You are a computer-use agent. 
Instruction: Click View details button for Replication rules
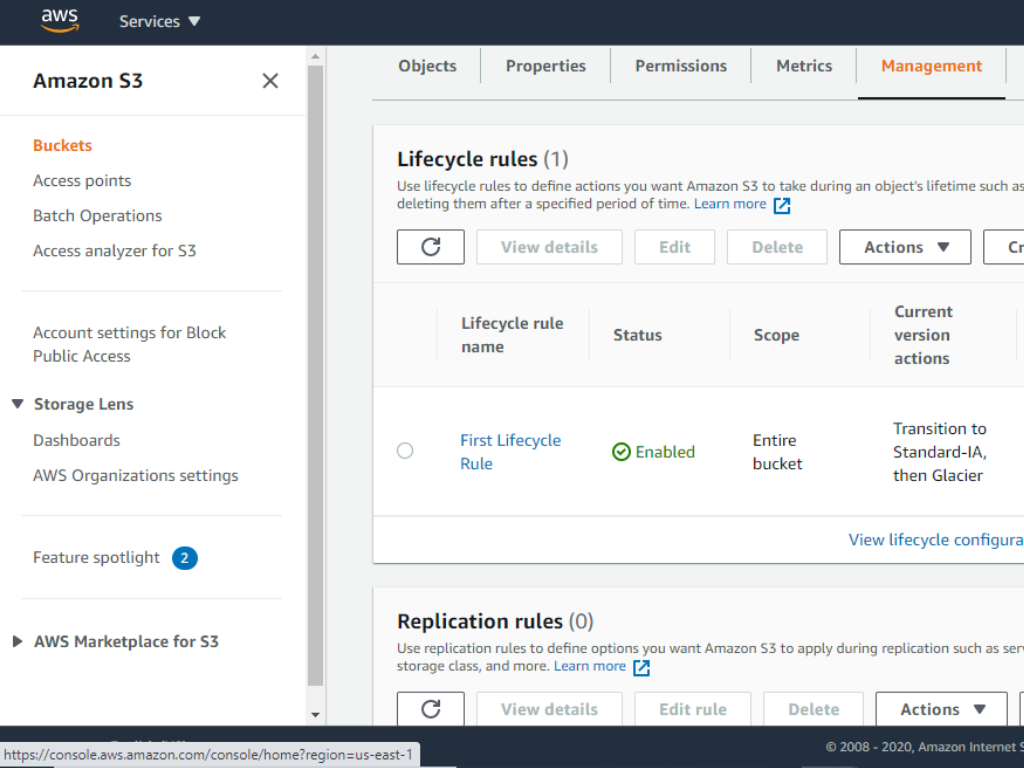[x=549, y=709]
